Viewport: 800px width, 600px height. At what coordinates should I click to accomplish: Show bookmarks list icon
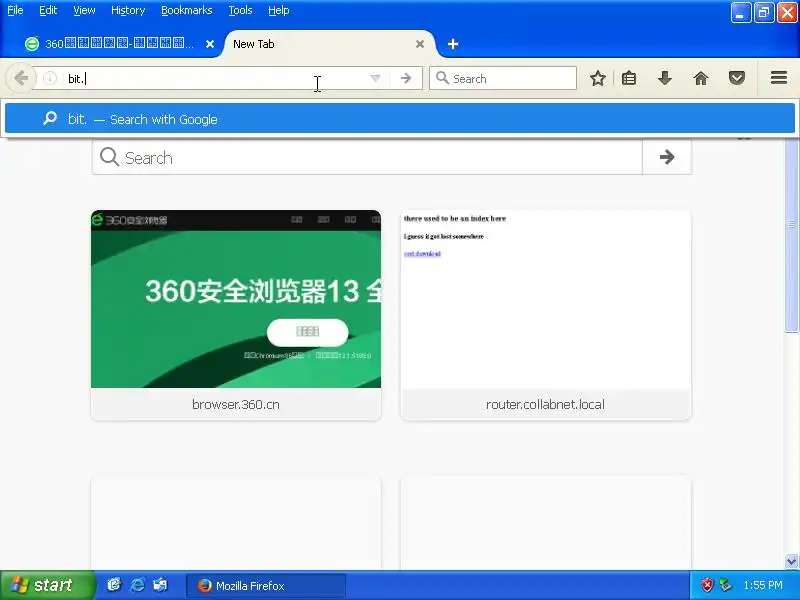629,78
